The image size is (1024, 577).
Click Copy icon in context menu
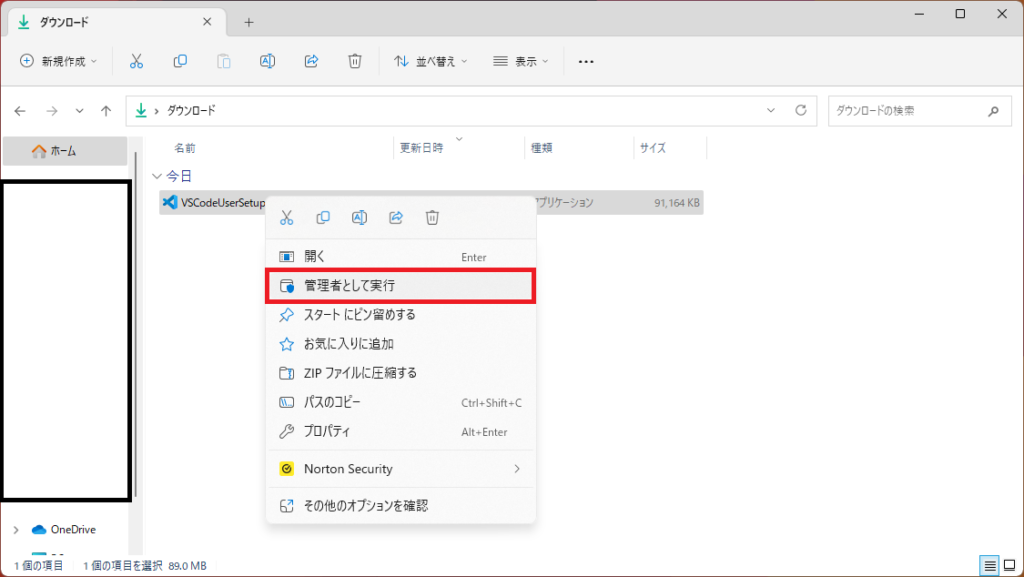click(x=323, y=217)
